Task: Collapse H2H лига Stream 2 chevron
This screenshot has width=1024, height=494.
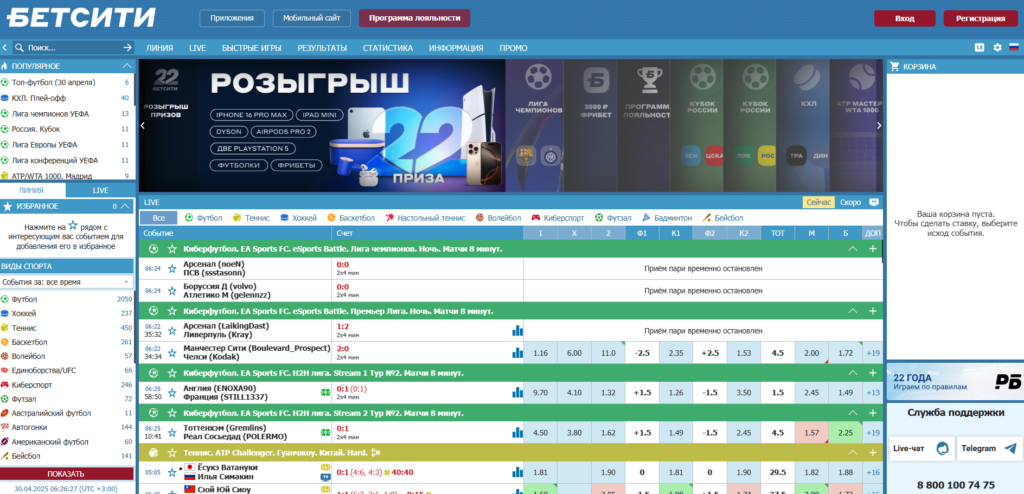Action: click(852, 413)
